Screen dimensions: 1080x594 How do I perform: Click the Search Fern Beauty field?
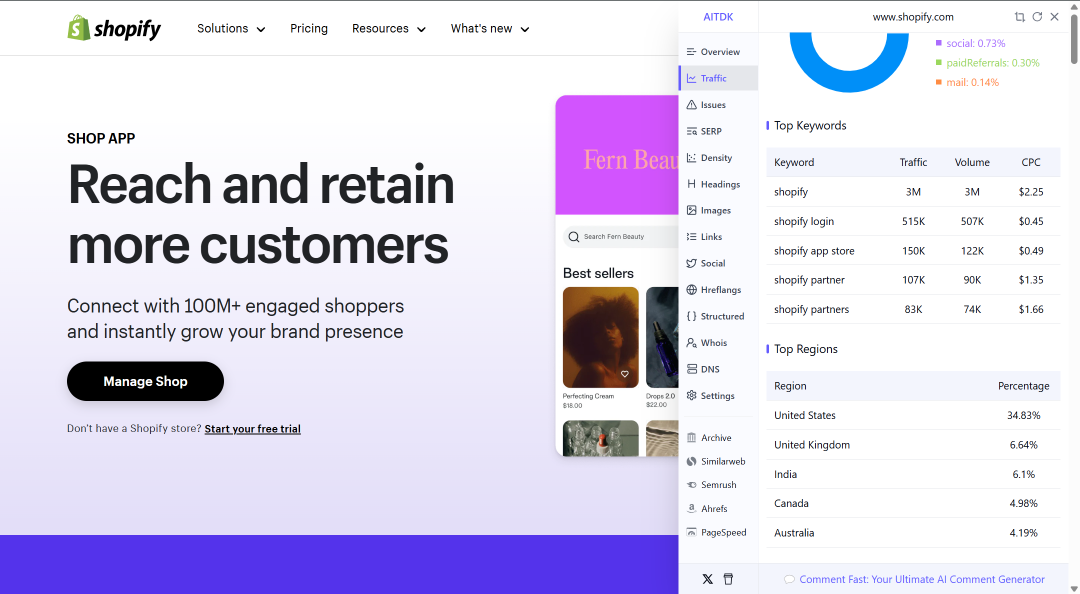point(621,236)
